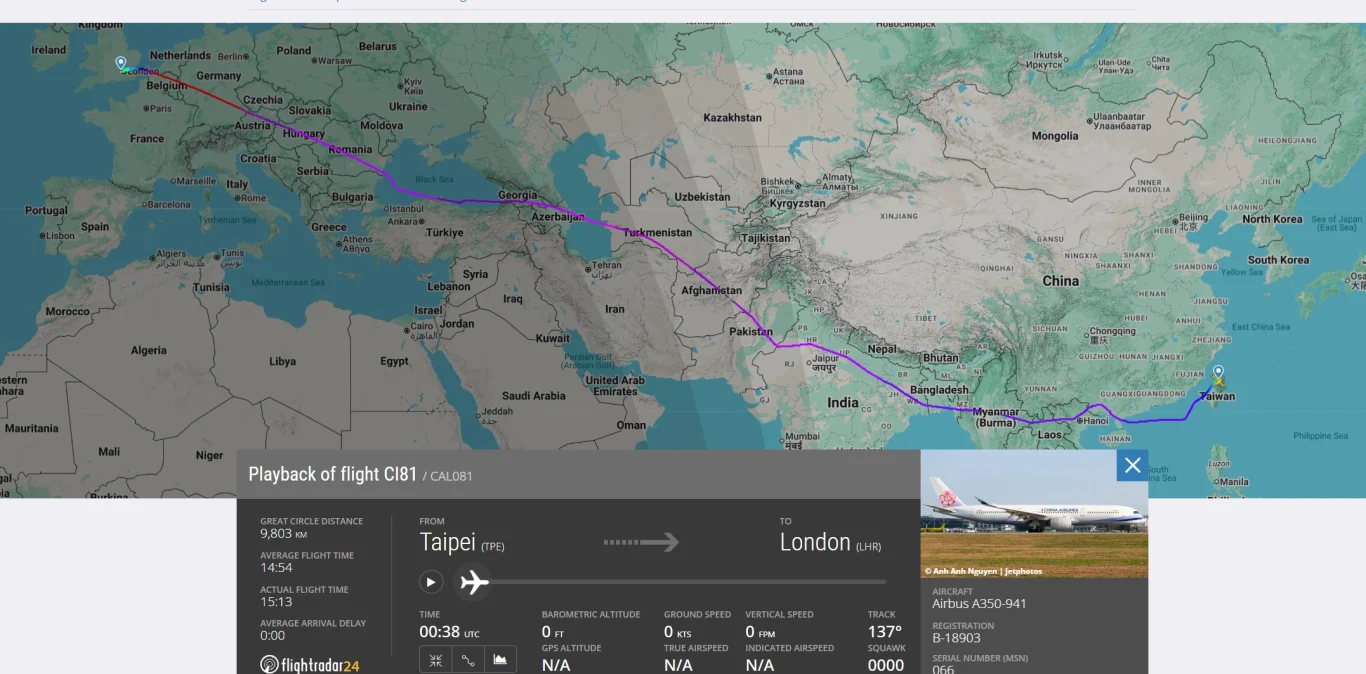Open the China Airlines aircraft photo
1366x674 pixels.
click(1034, 514)
